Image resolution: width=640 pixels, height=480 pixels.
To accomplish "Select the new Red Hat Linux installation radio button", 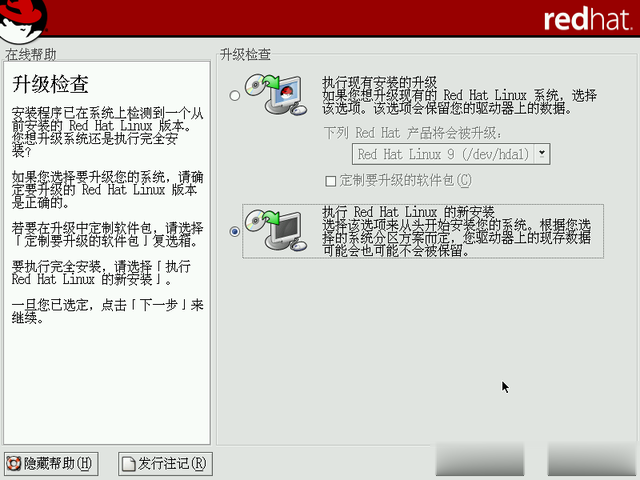I will coord(234,231).
